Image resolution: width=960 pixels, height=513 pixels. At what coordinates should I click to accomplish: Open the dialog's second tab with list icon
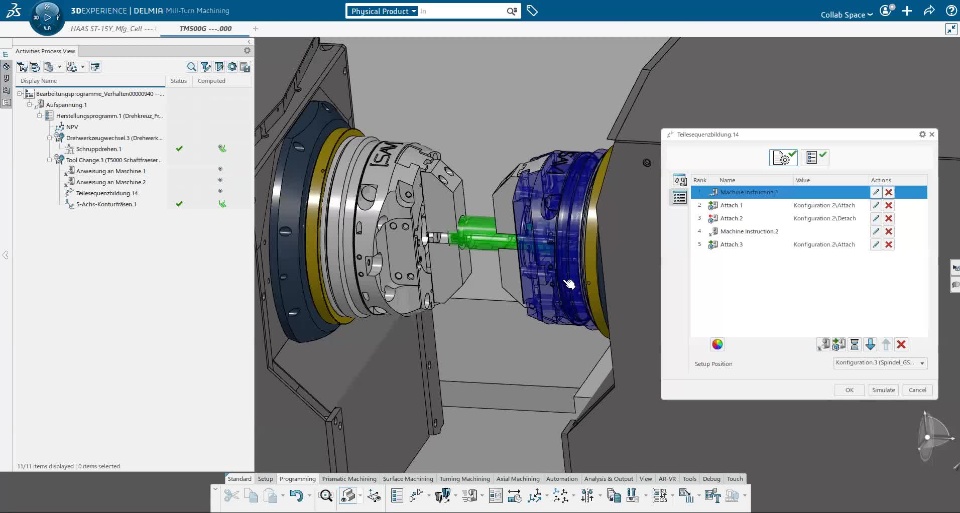coord(816,157)
